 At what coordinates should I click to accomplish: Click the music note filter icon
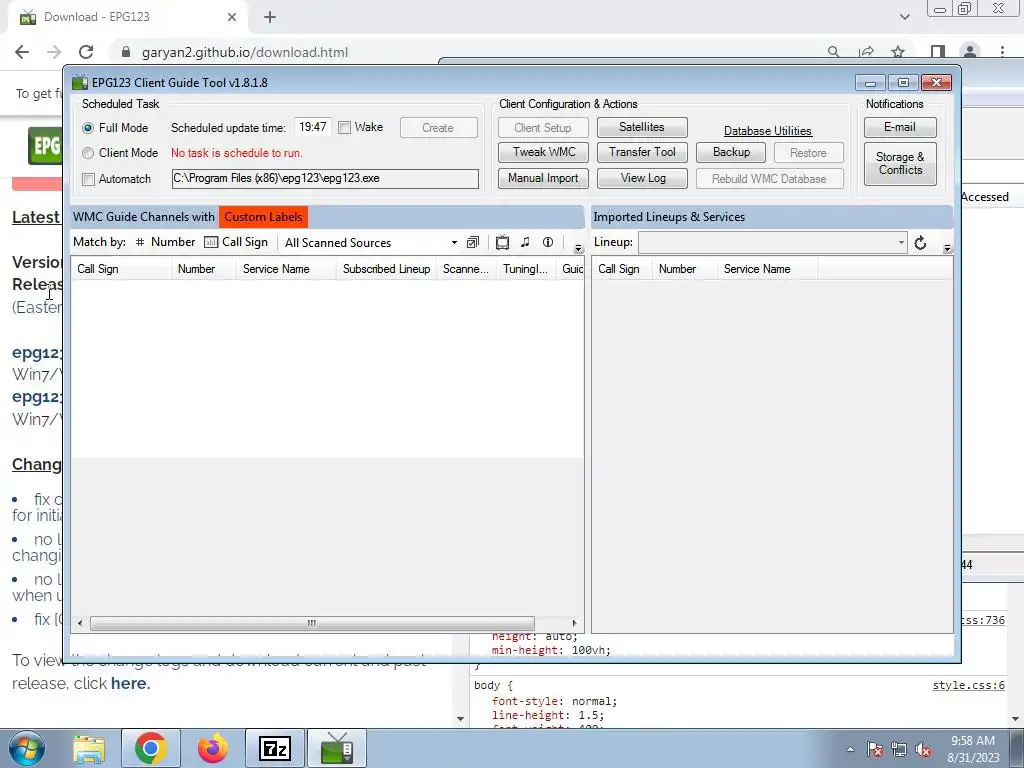click(x=525, y=242)
